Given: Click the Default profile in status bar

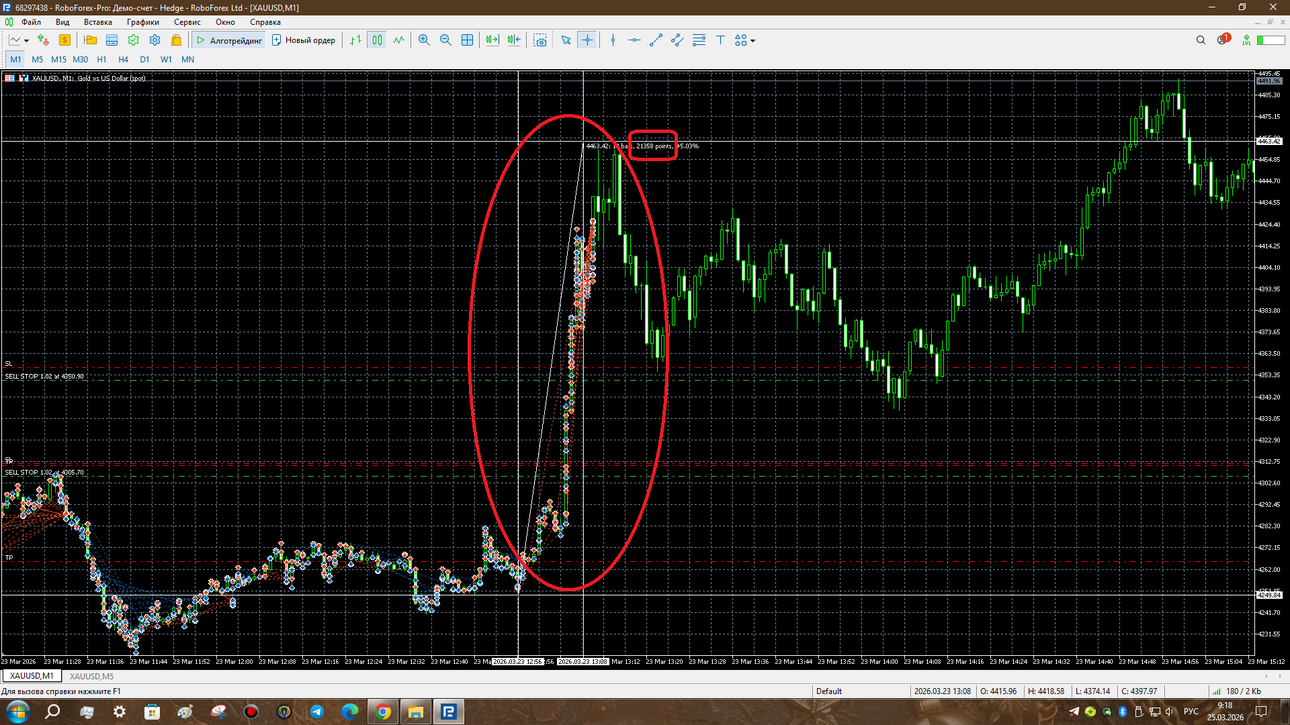Looking at the screenshot, I should coord(829,691).
